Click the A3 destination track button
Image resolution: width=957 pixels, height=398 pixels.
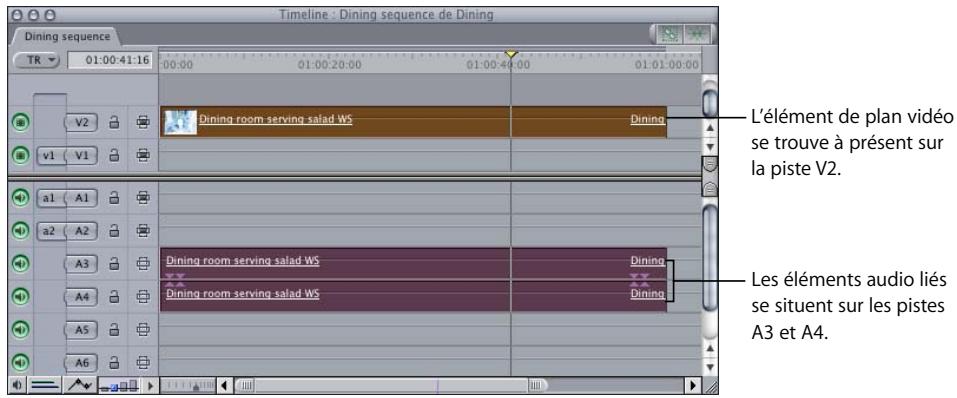81,264
